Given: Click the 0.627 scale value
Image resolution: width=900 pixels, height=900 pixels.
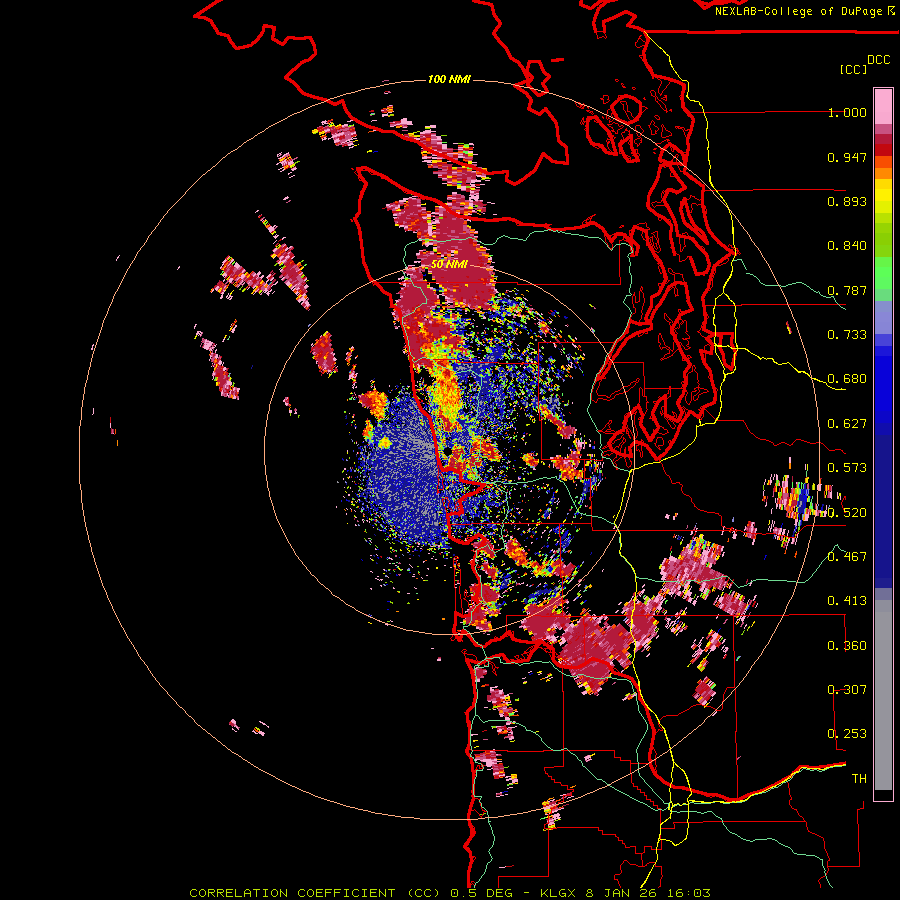Looking at the screenshot, I should tap(847, 424).
